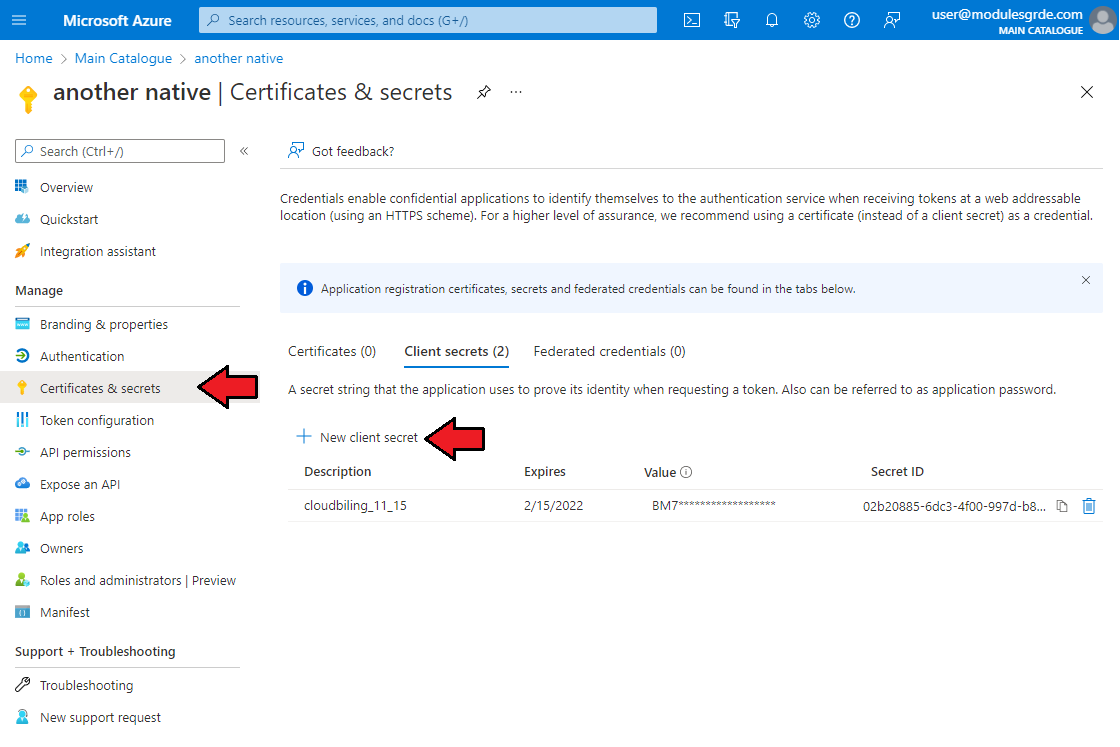1120x747 pixels.
Task: Open Branding & properties
Action: pos(104,324)
